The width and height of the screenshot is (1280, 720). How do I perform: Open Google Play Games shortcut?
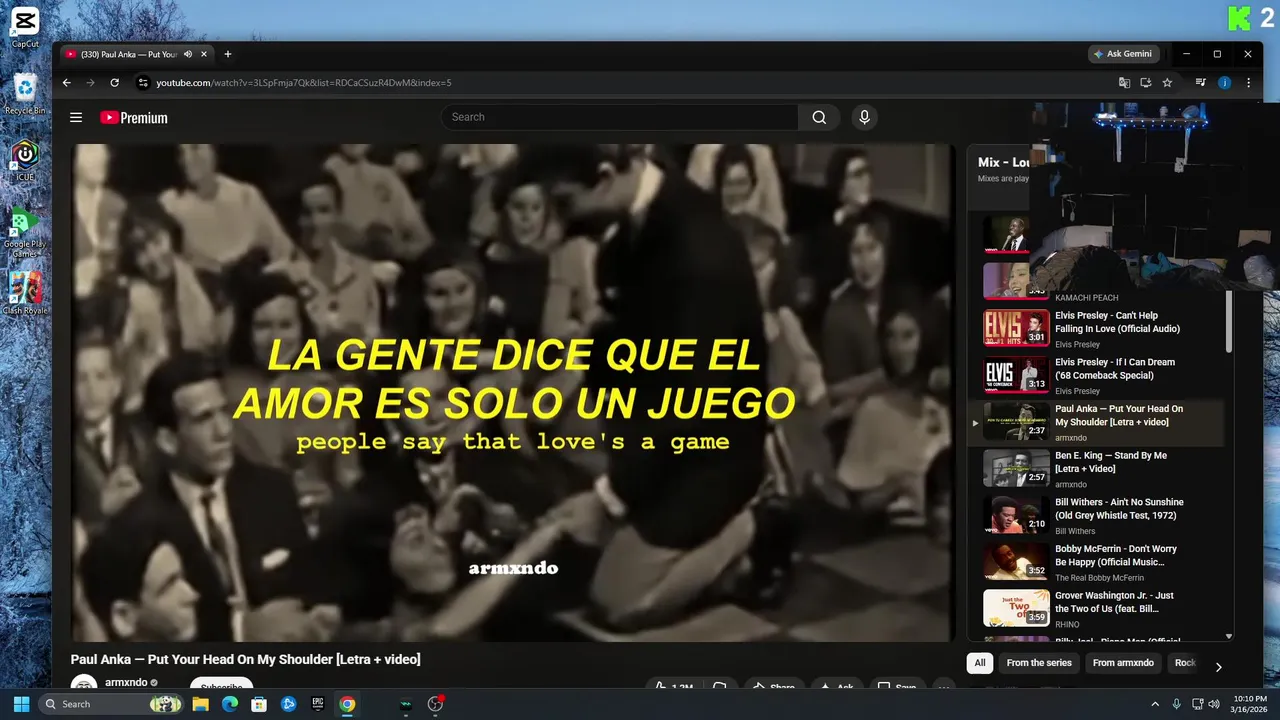(x=25, y=232)
